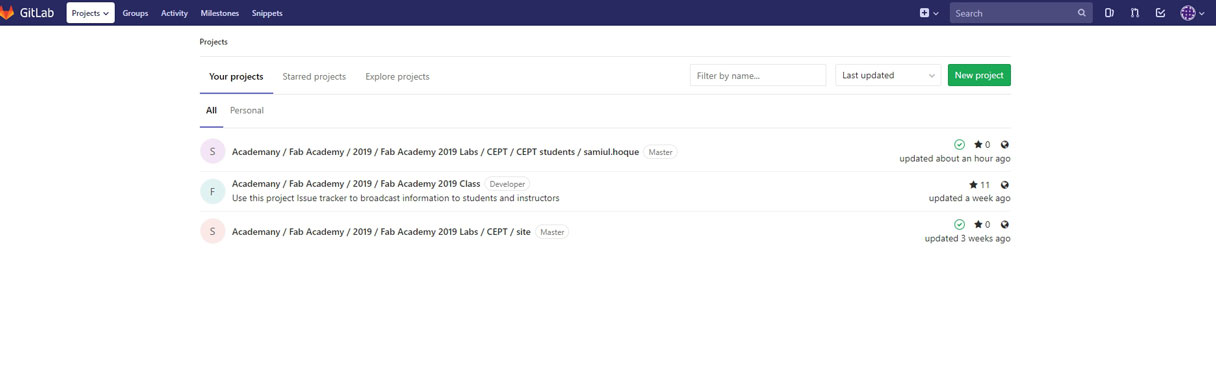Click the New project button

[x=979, y=75]
